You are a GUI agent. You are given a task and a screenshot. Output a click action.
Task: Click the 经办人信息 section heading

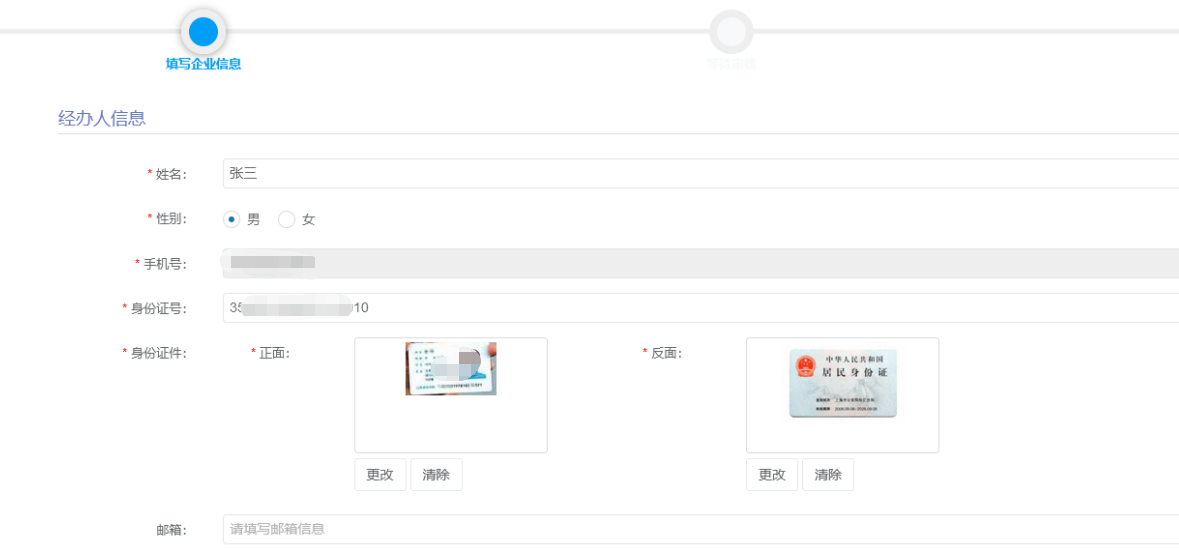[x=102, y=118]
